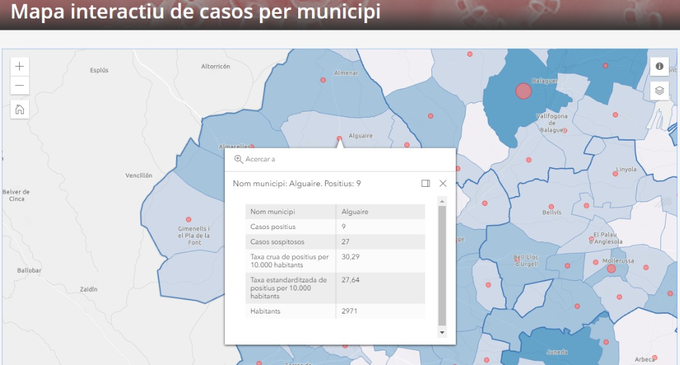Zoom out with the minus button
The width and height of the screenshot is (680, 365).
point(20,85)
